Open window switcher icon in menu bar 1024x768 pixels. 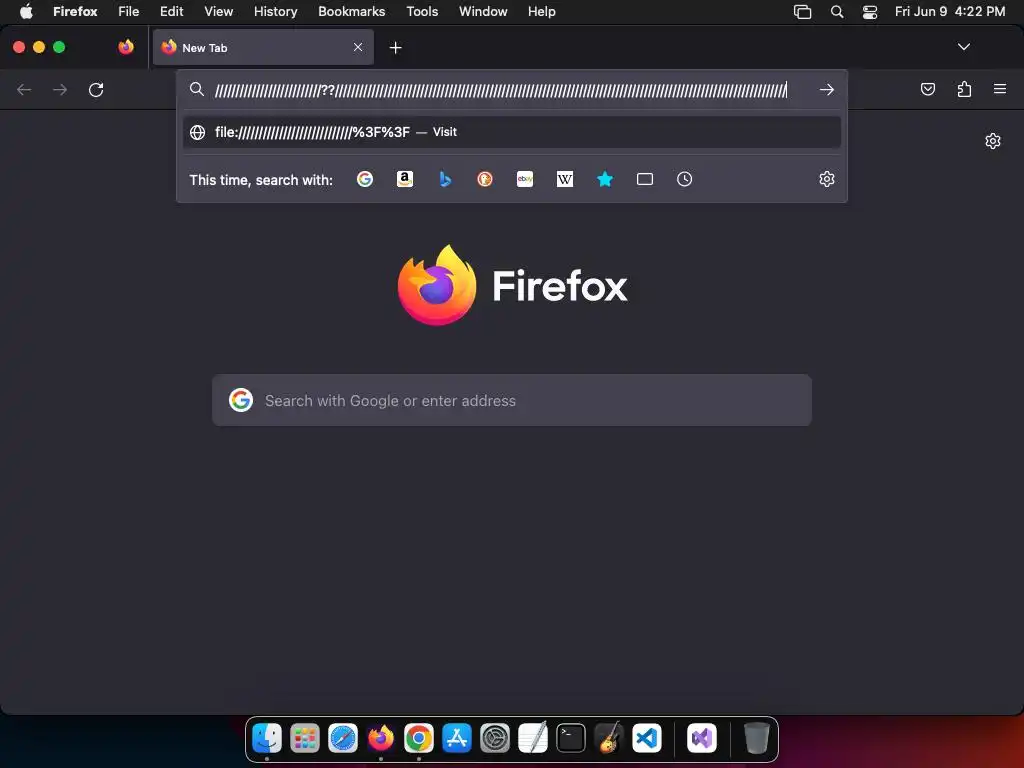(802, 11)
